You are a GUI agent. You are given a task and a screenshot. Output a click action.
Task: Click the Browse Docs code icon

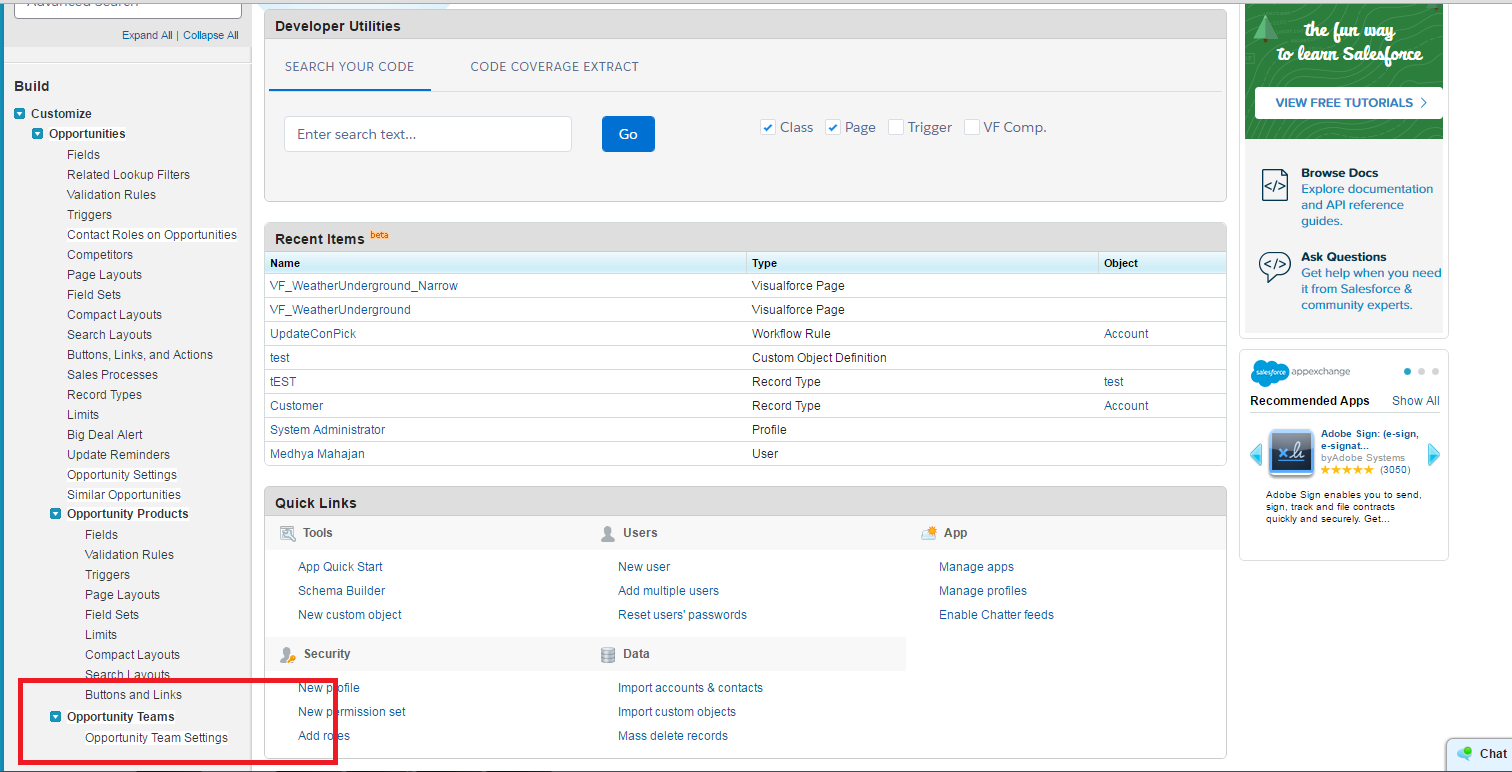click(1274, 186)
